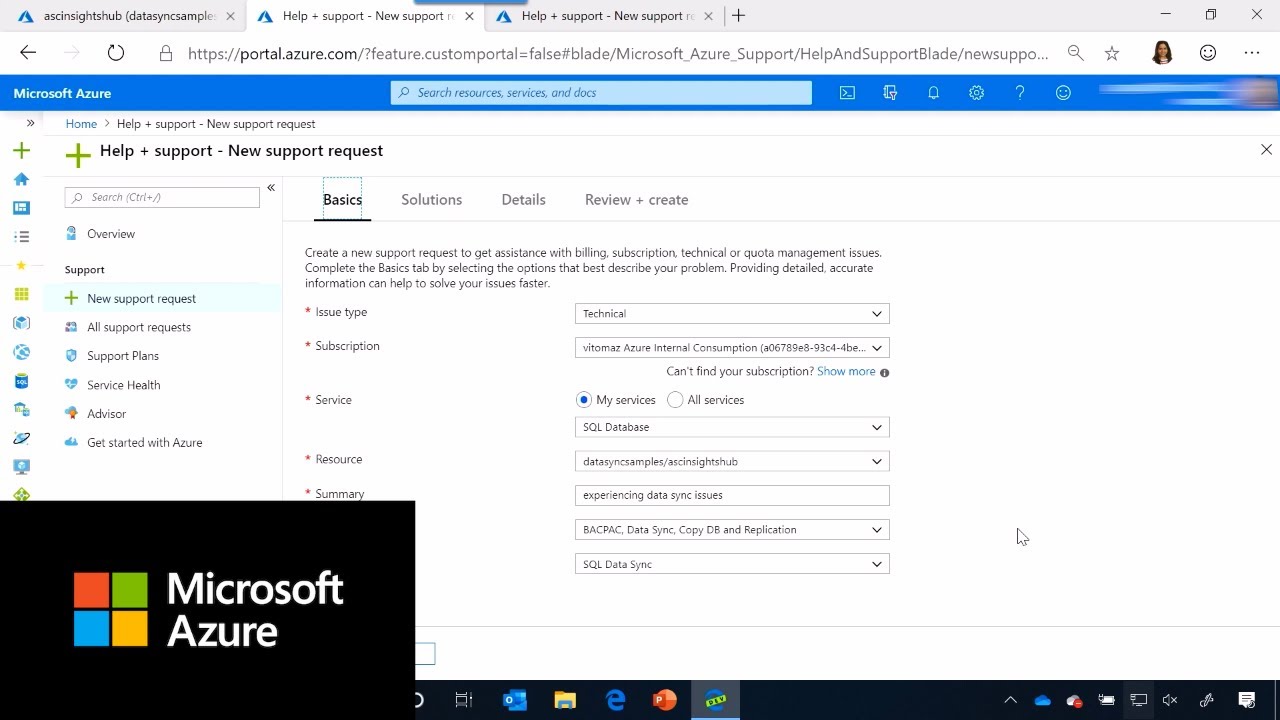Open Resource groups cube icon
This screenshot has height=720, width=1280.
click(21, 323)
